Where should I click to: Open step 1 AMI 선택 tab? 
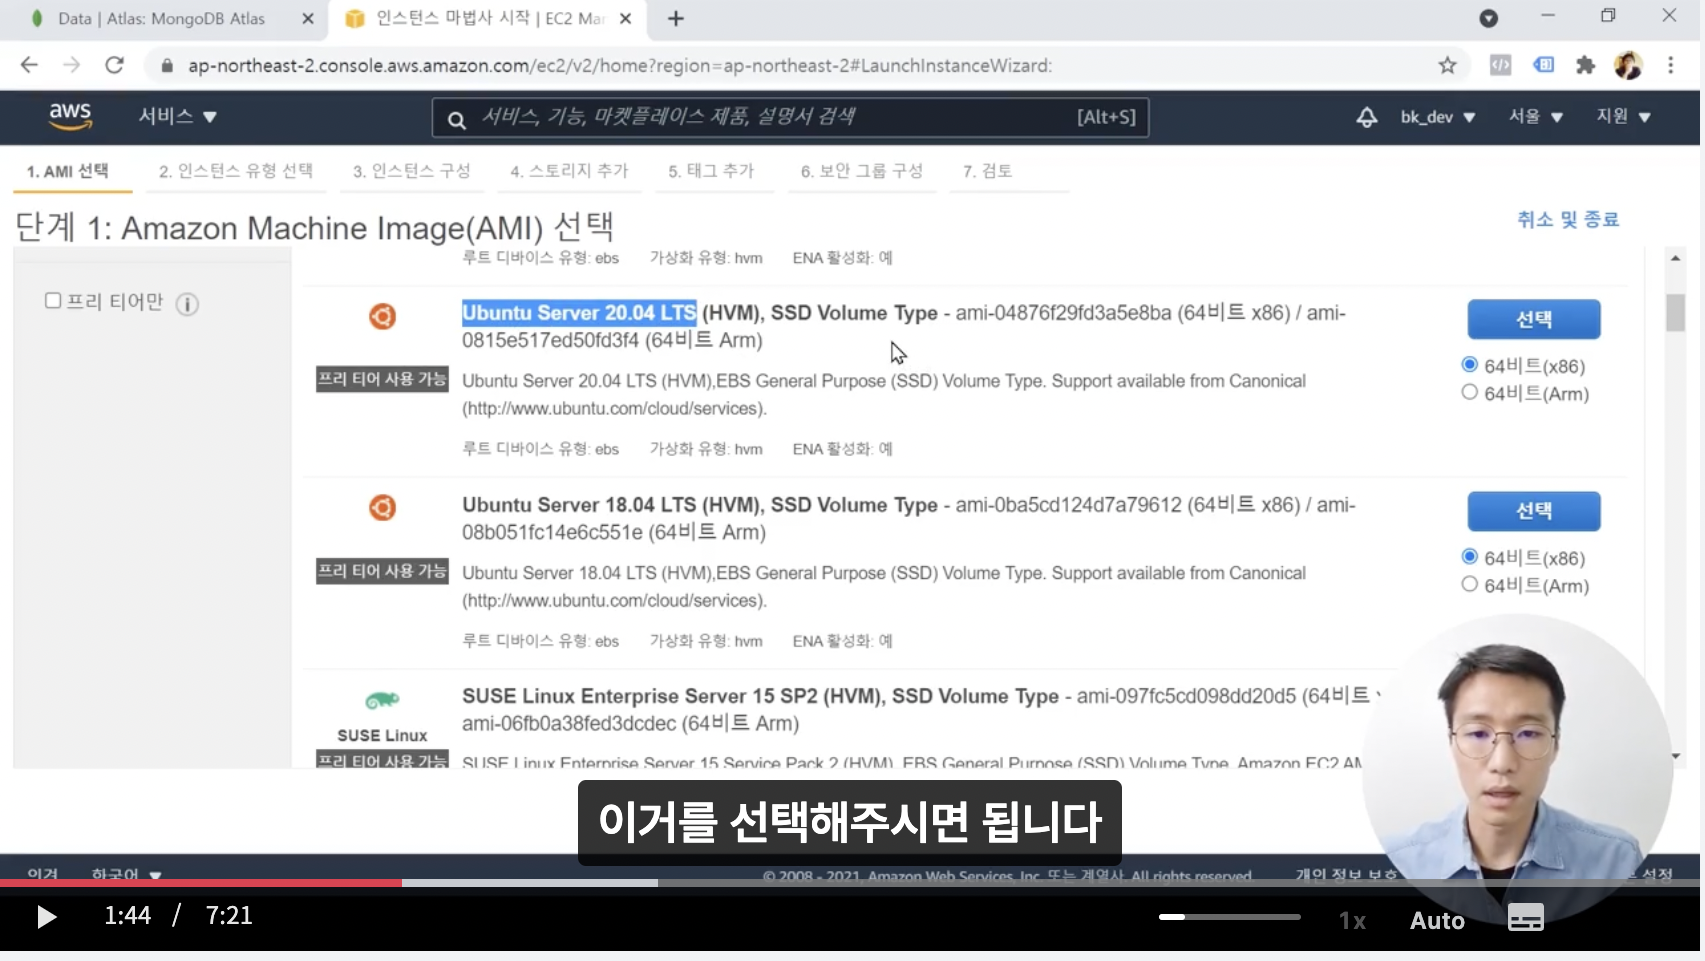tap(68, 171)
